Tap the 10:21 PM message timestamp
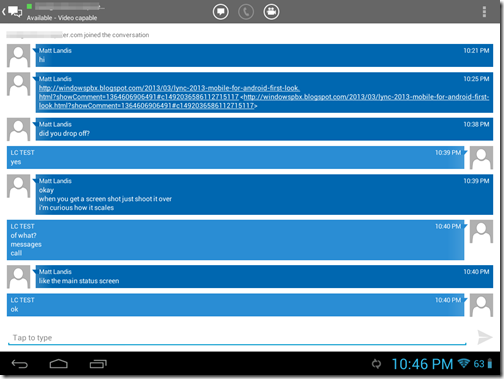The height and width of the screenshot is (379, 504). point(476,50)
